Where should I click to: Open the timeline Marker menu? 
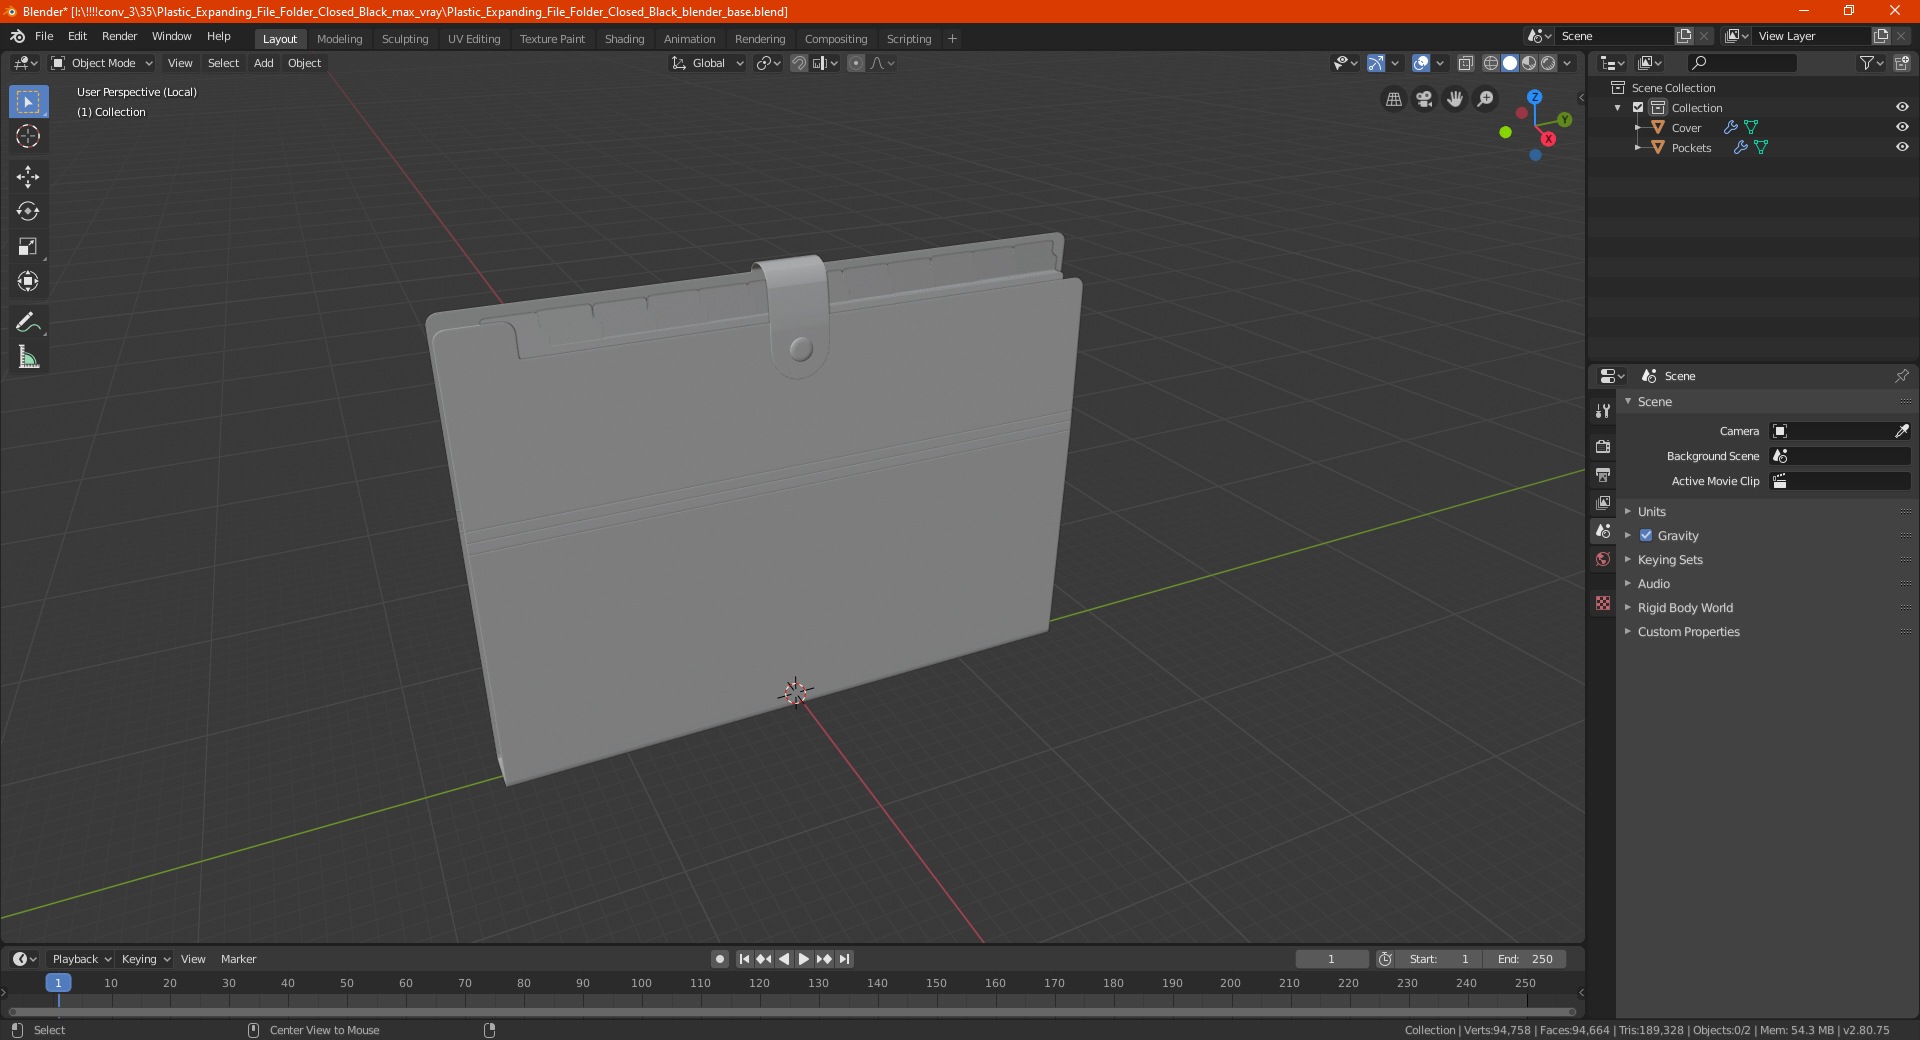click(x=238, y=959)
